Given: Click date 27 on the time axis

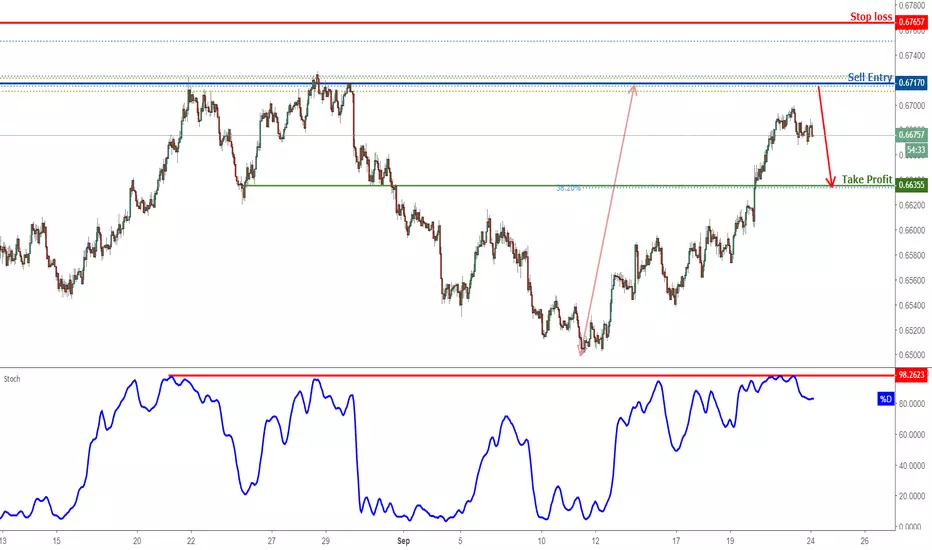Looking at the screenshot, I should click(x=272, y=541).
